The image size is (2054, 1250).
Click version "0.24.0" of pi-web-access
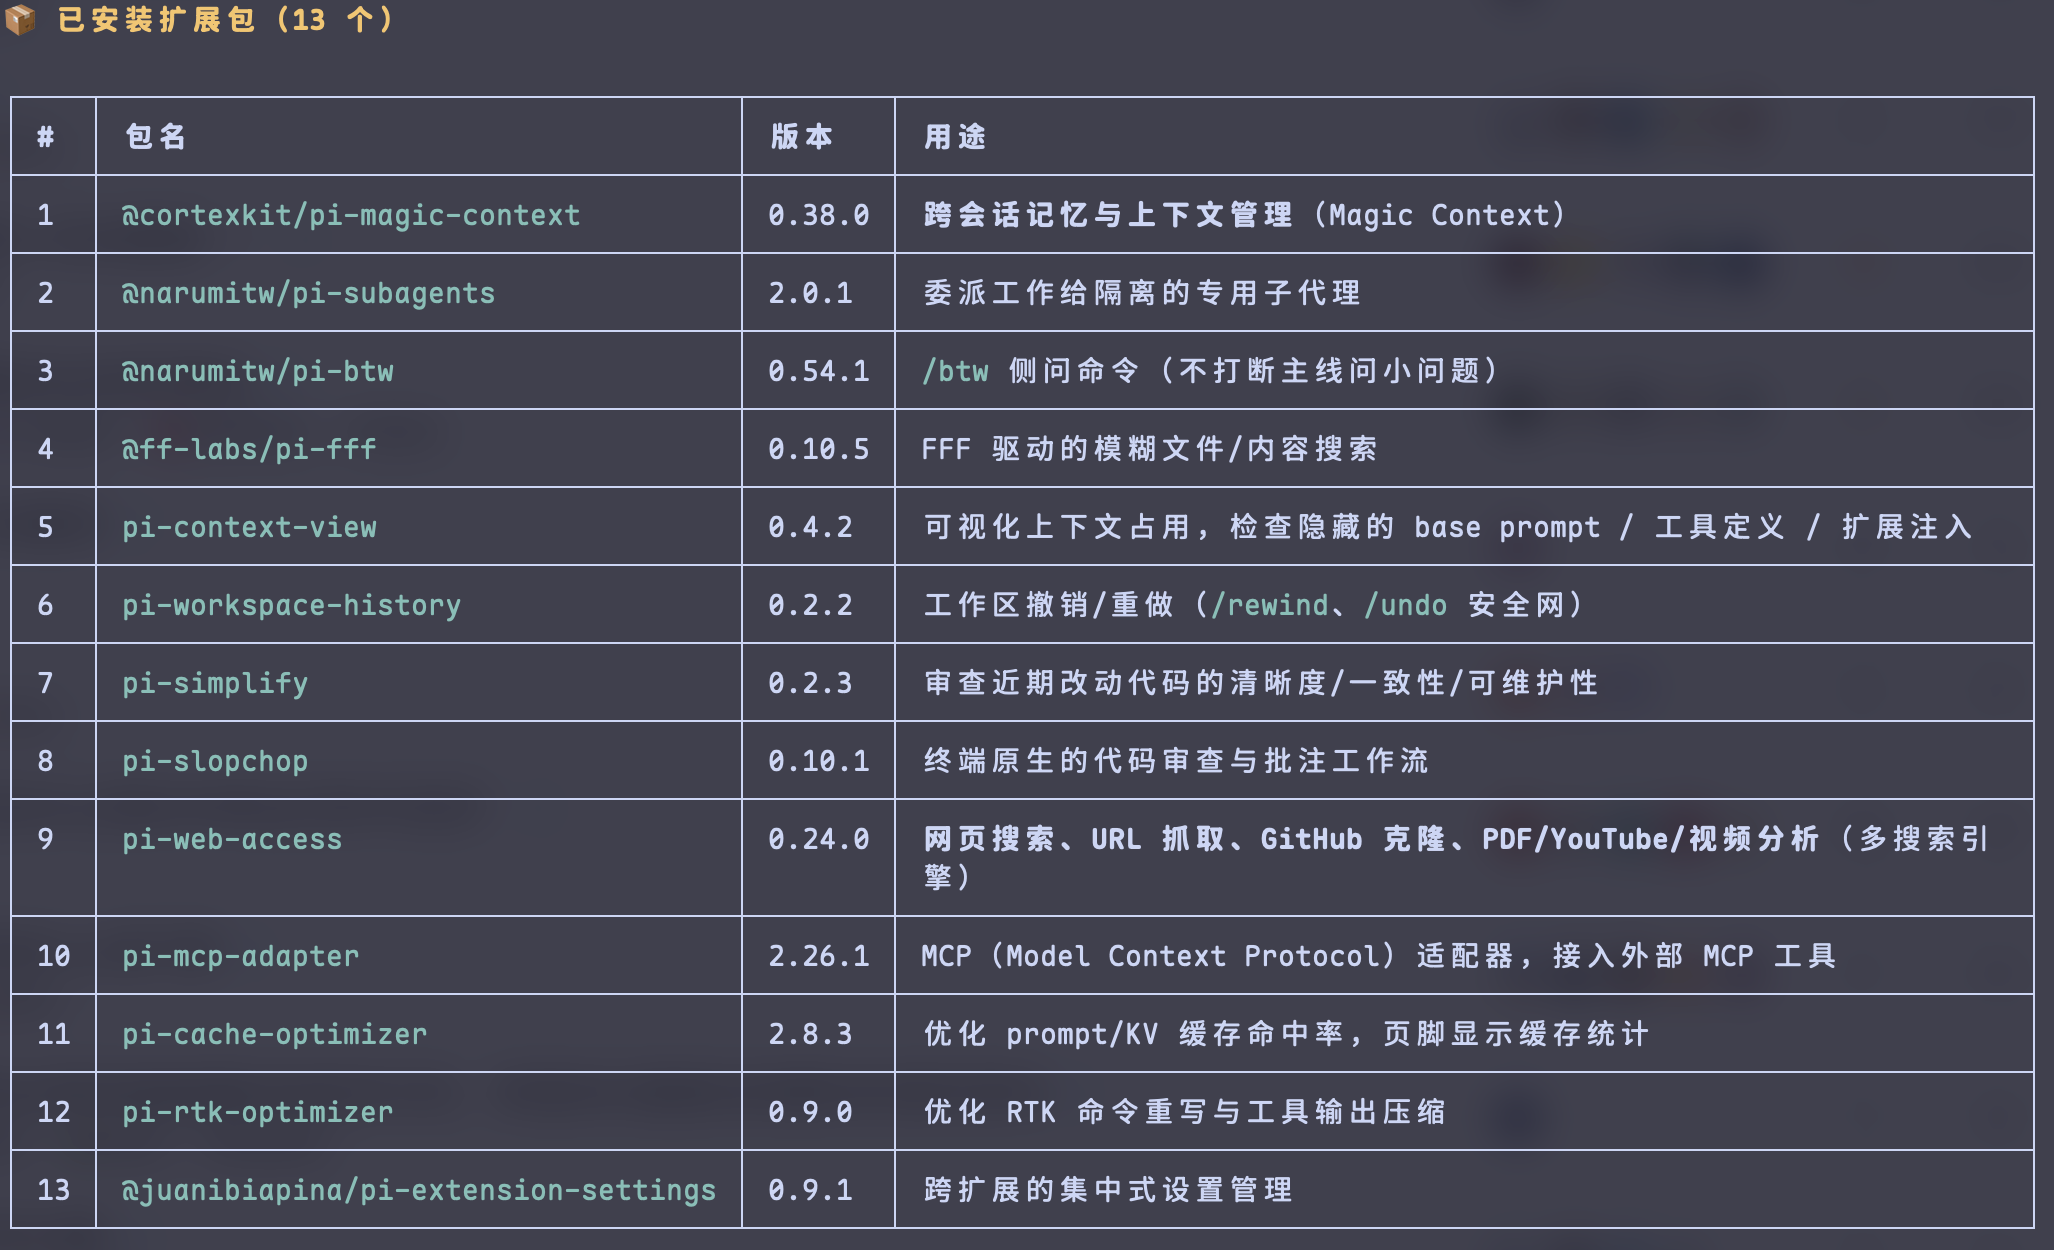click(x=818, y=839)
